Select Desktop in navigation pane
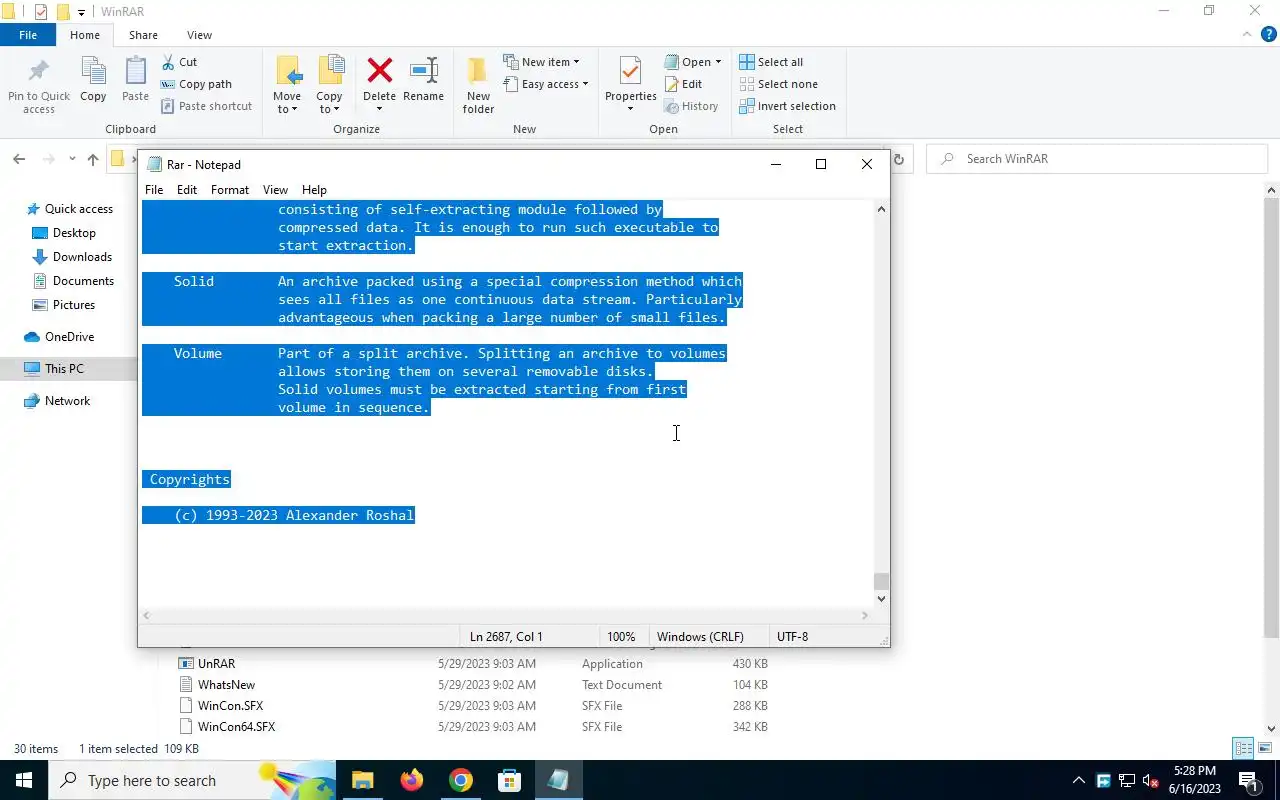 64,233
